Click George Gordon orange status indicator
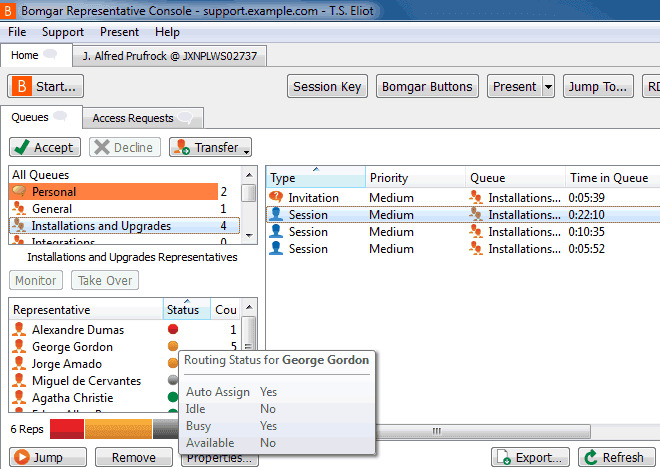 [173, 346]
